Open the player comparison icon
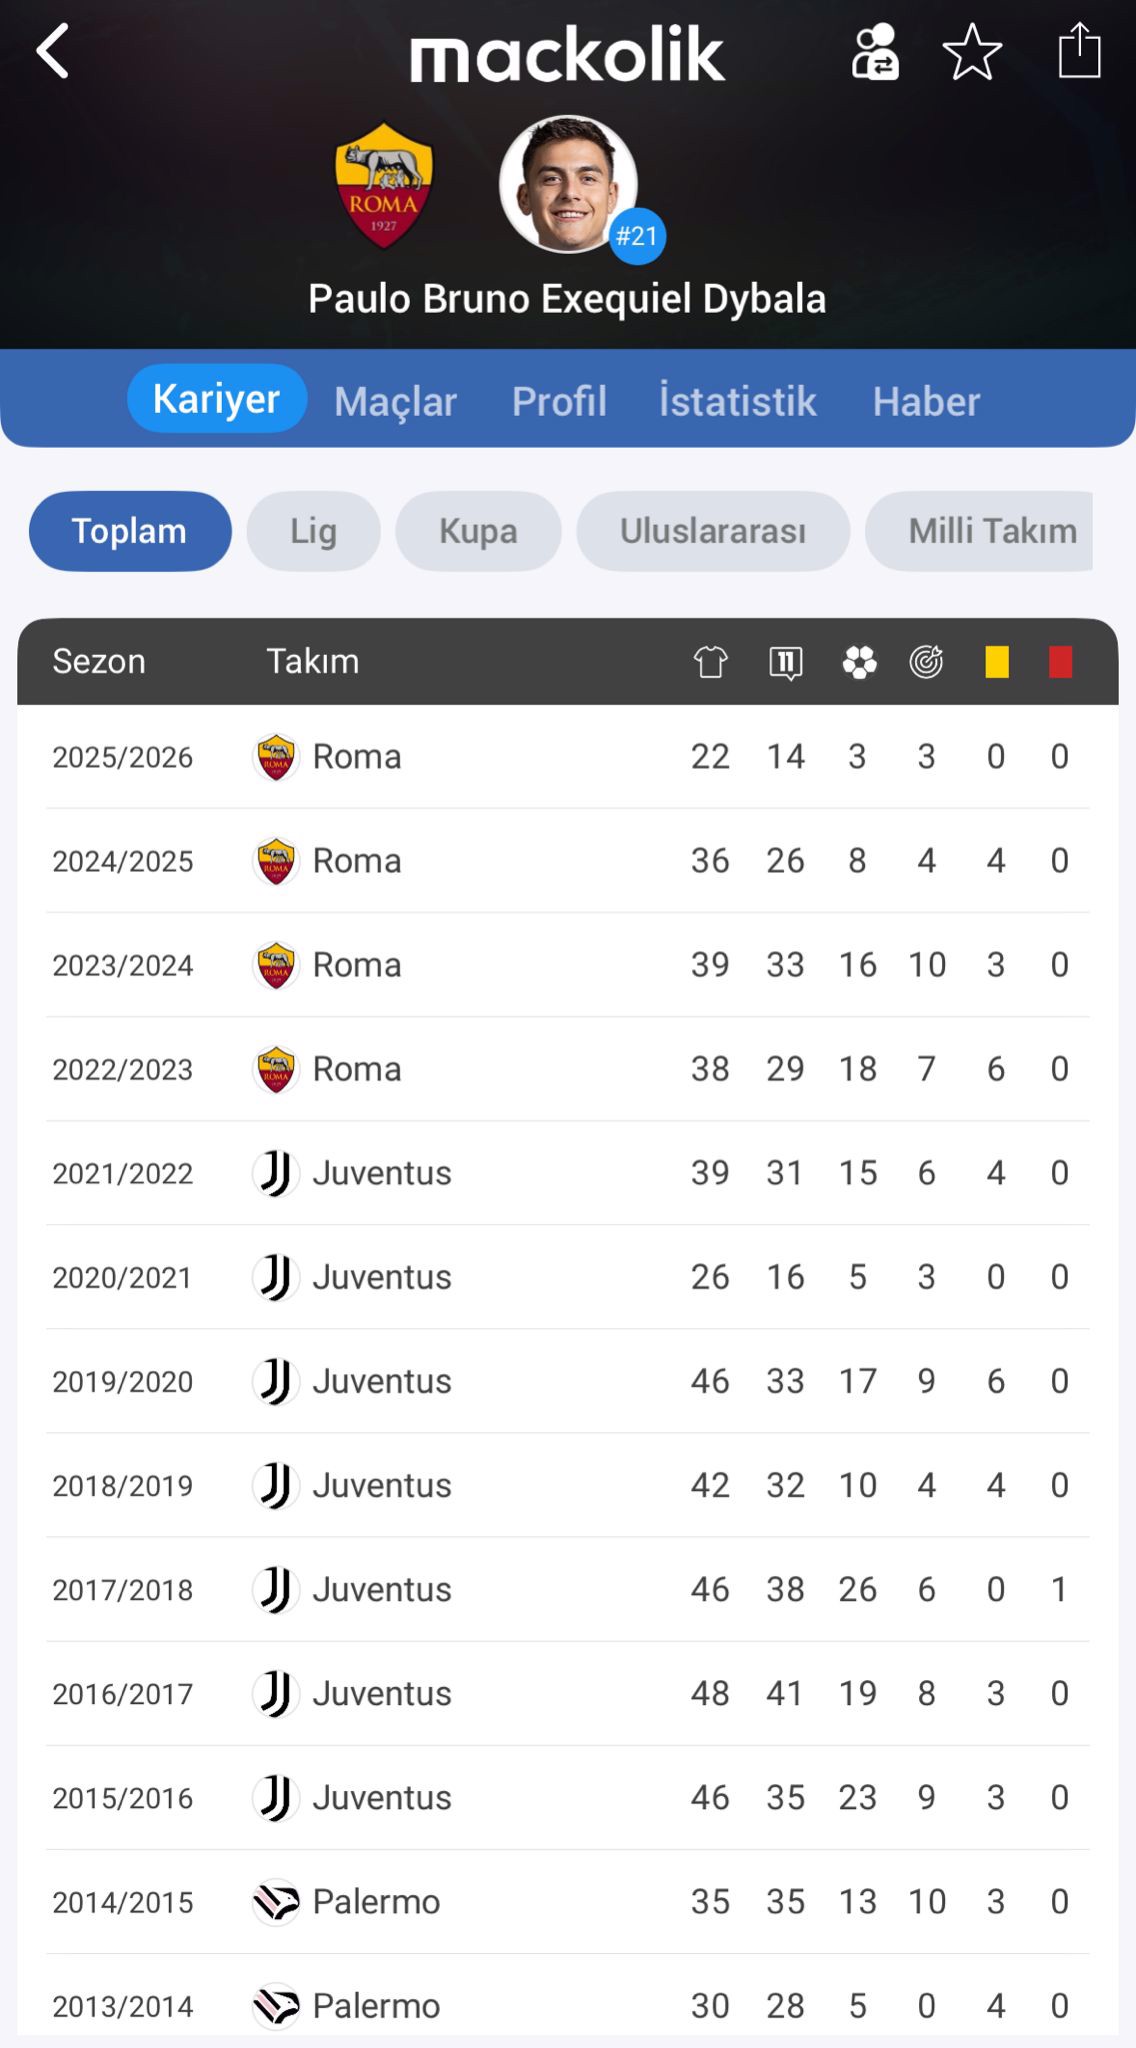The image size is (1136, 2048). coord(875,52)
